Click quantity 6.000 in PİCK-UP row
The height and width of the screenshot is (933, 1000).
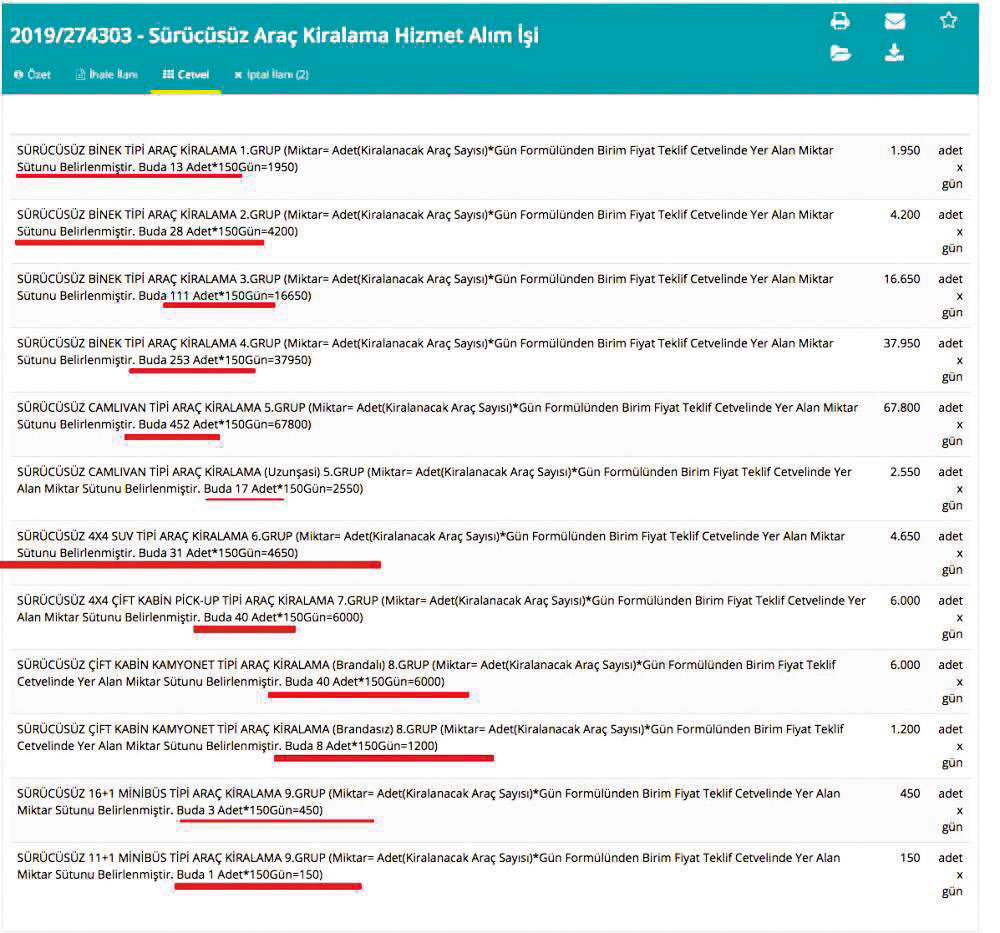905,601
